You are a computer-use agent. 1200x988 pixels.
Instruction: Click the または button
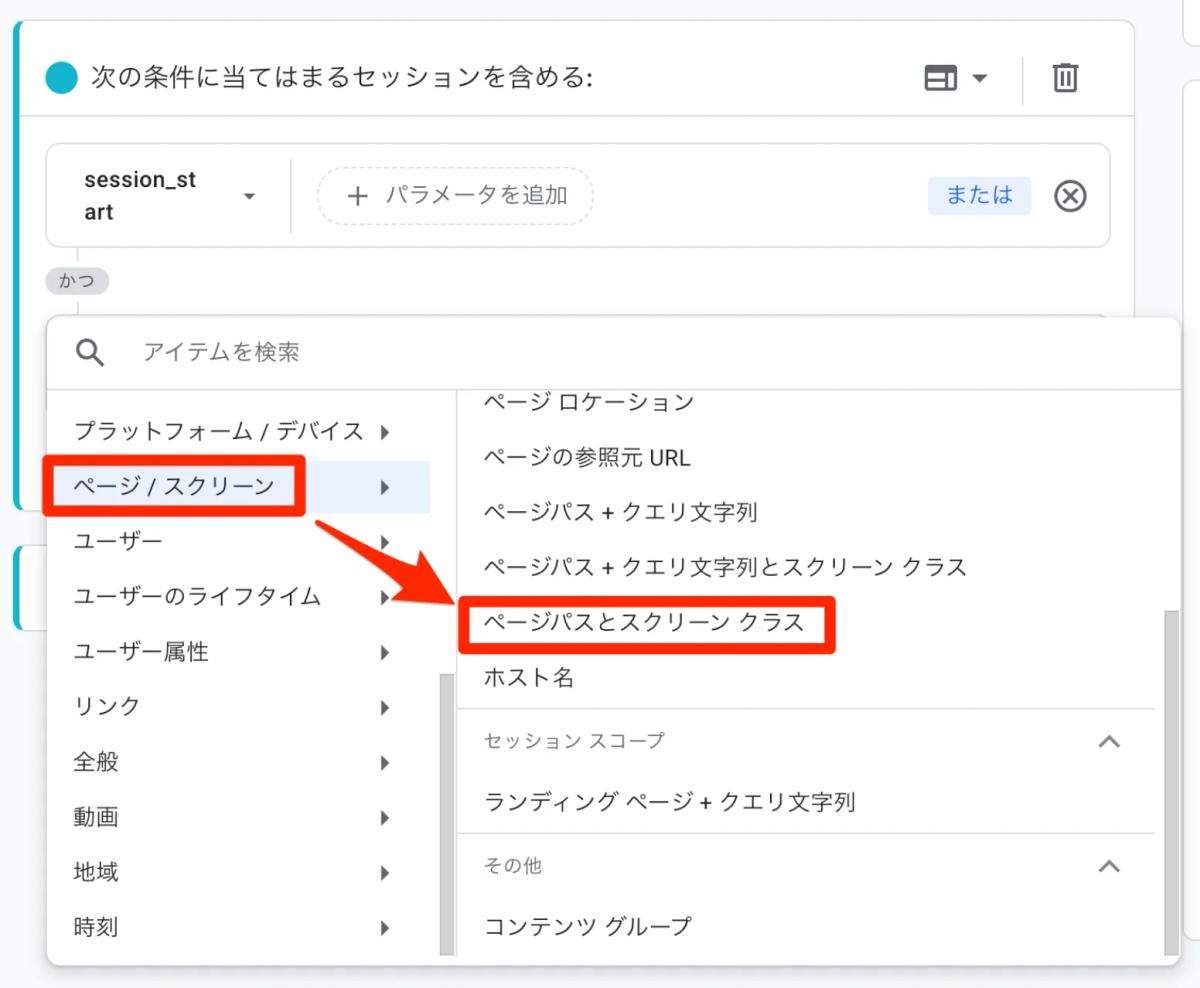click(x=979, y=195)
